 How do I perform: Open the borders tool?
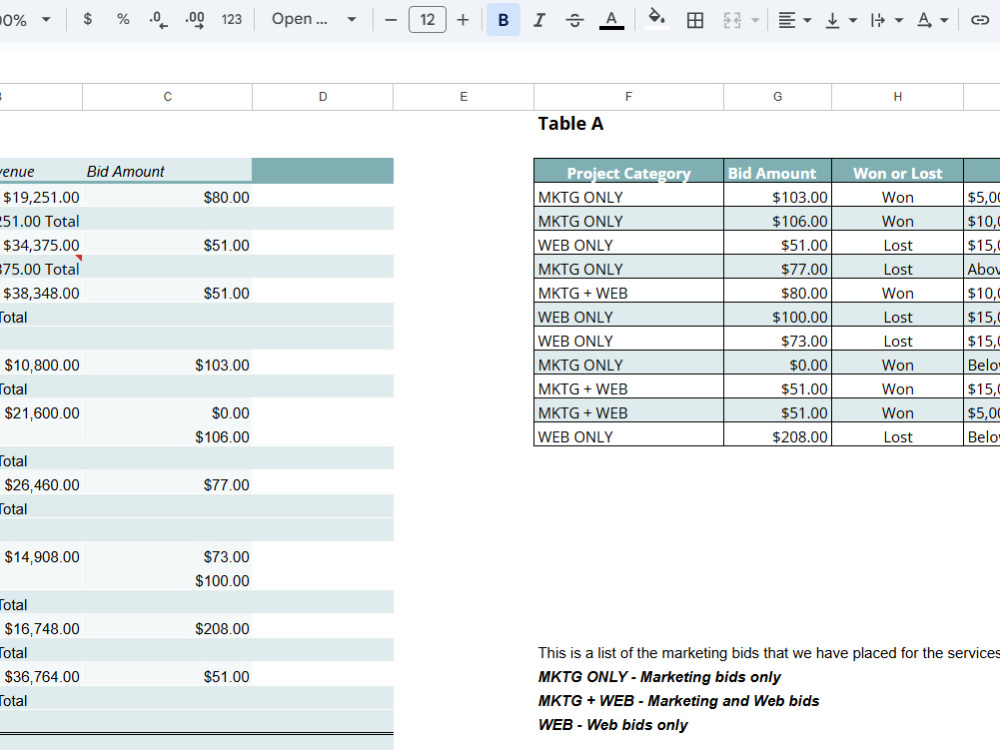tap(695, 20)
